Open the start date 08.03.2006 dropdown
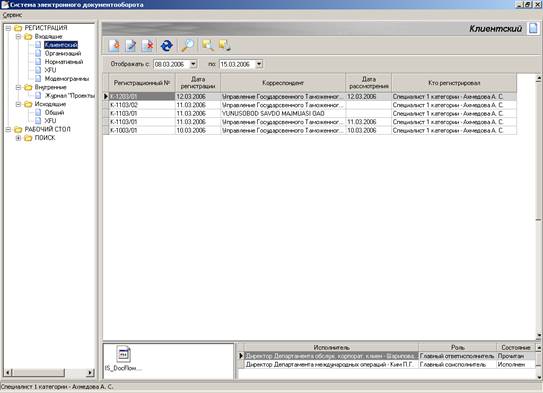Screen dimensions: 543x393 [x=194, y=64]
